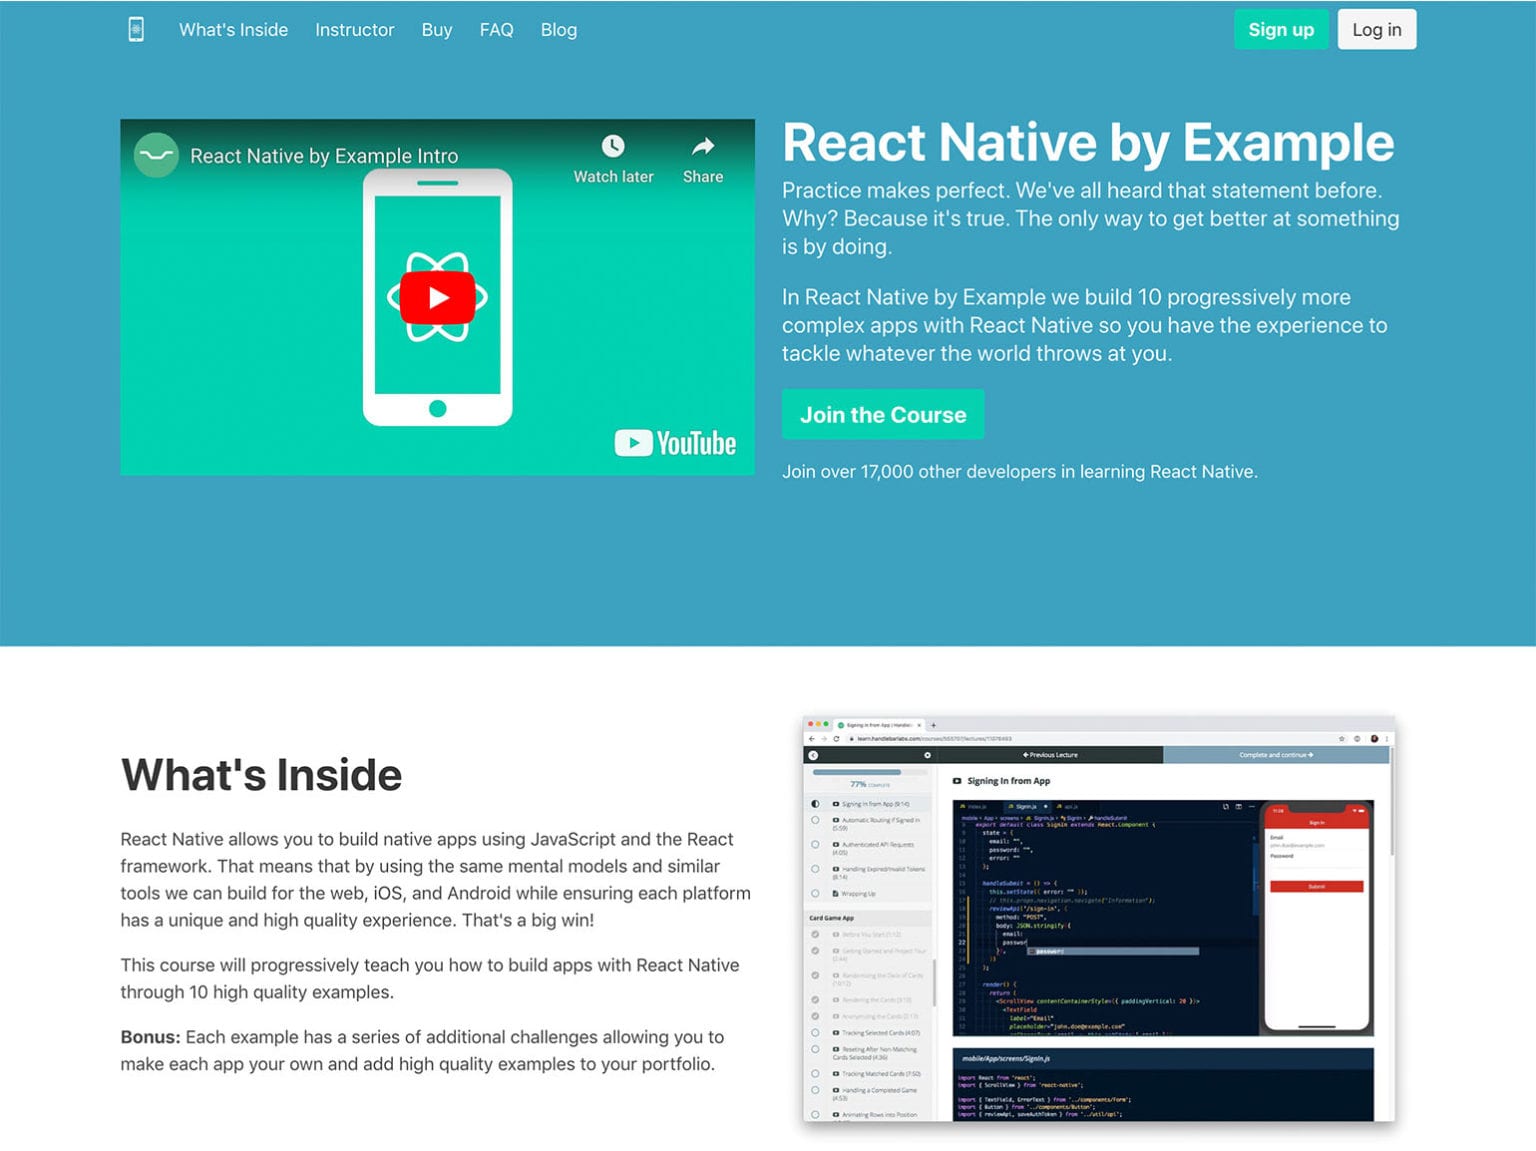The image size is (1536, 1151).
Task: Check off the 'Automatic Routing if Signed In' lecture
Action: coord(815,820)
